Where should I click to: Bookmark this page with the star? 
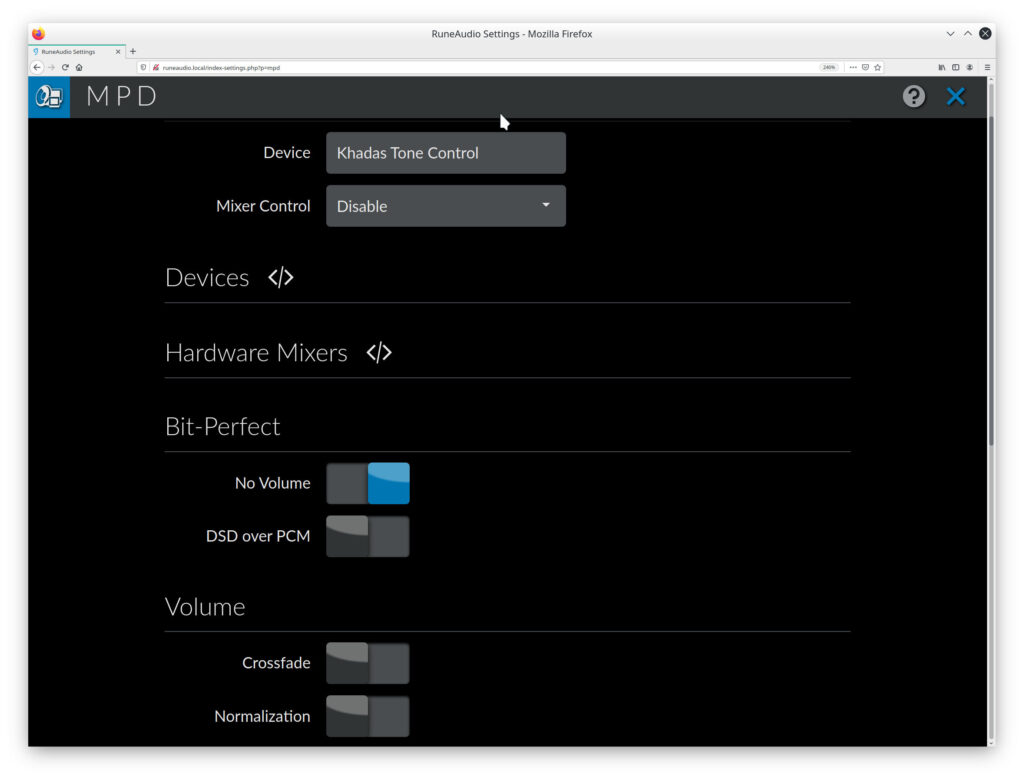[878, 67]
